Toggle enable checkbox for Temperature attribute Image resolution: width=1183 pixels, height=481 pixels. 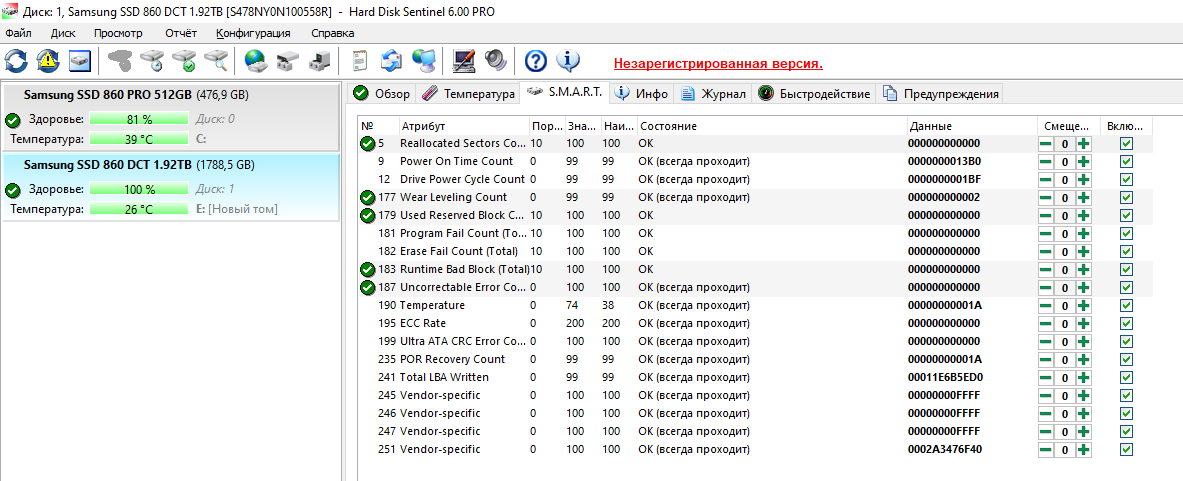1126,305
